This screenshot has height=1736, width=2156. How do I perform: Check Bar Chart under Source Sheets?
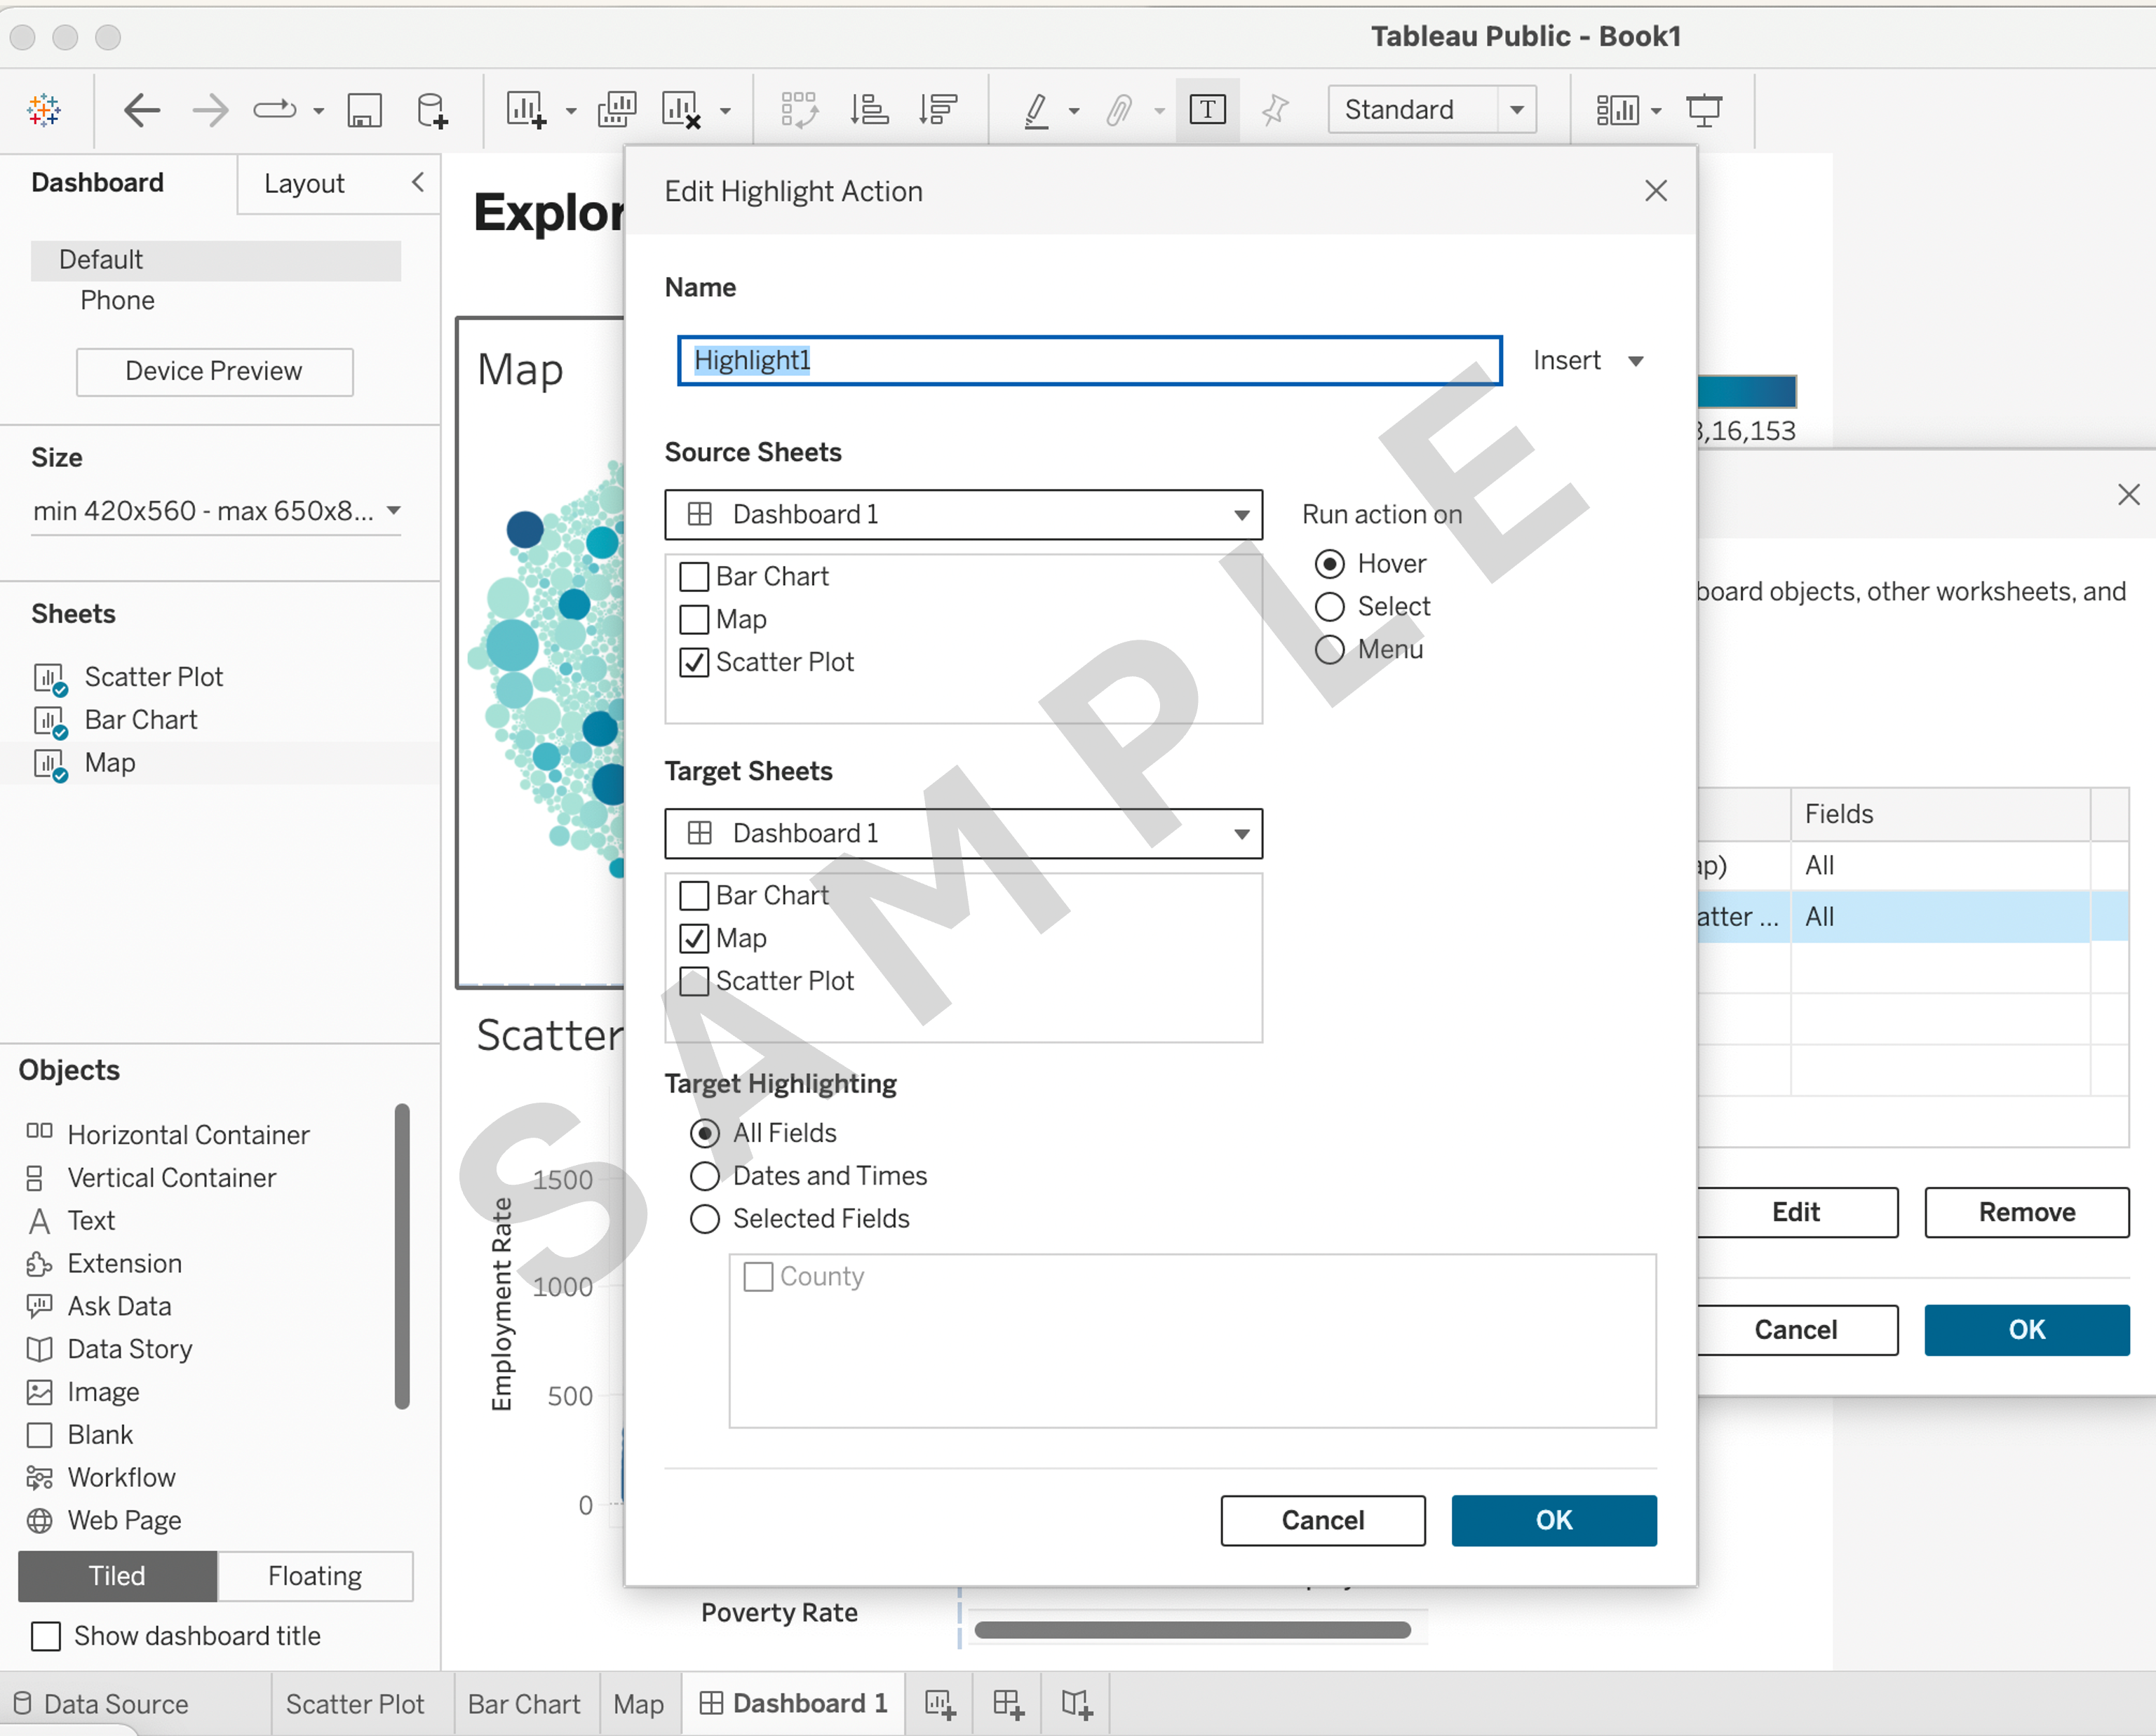coord(694,577)
